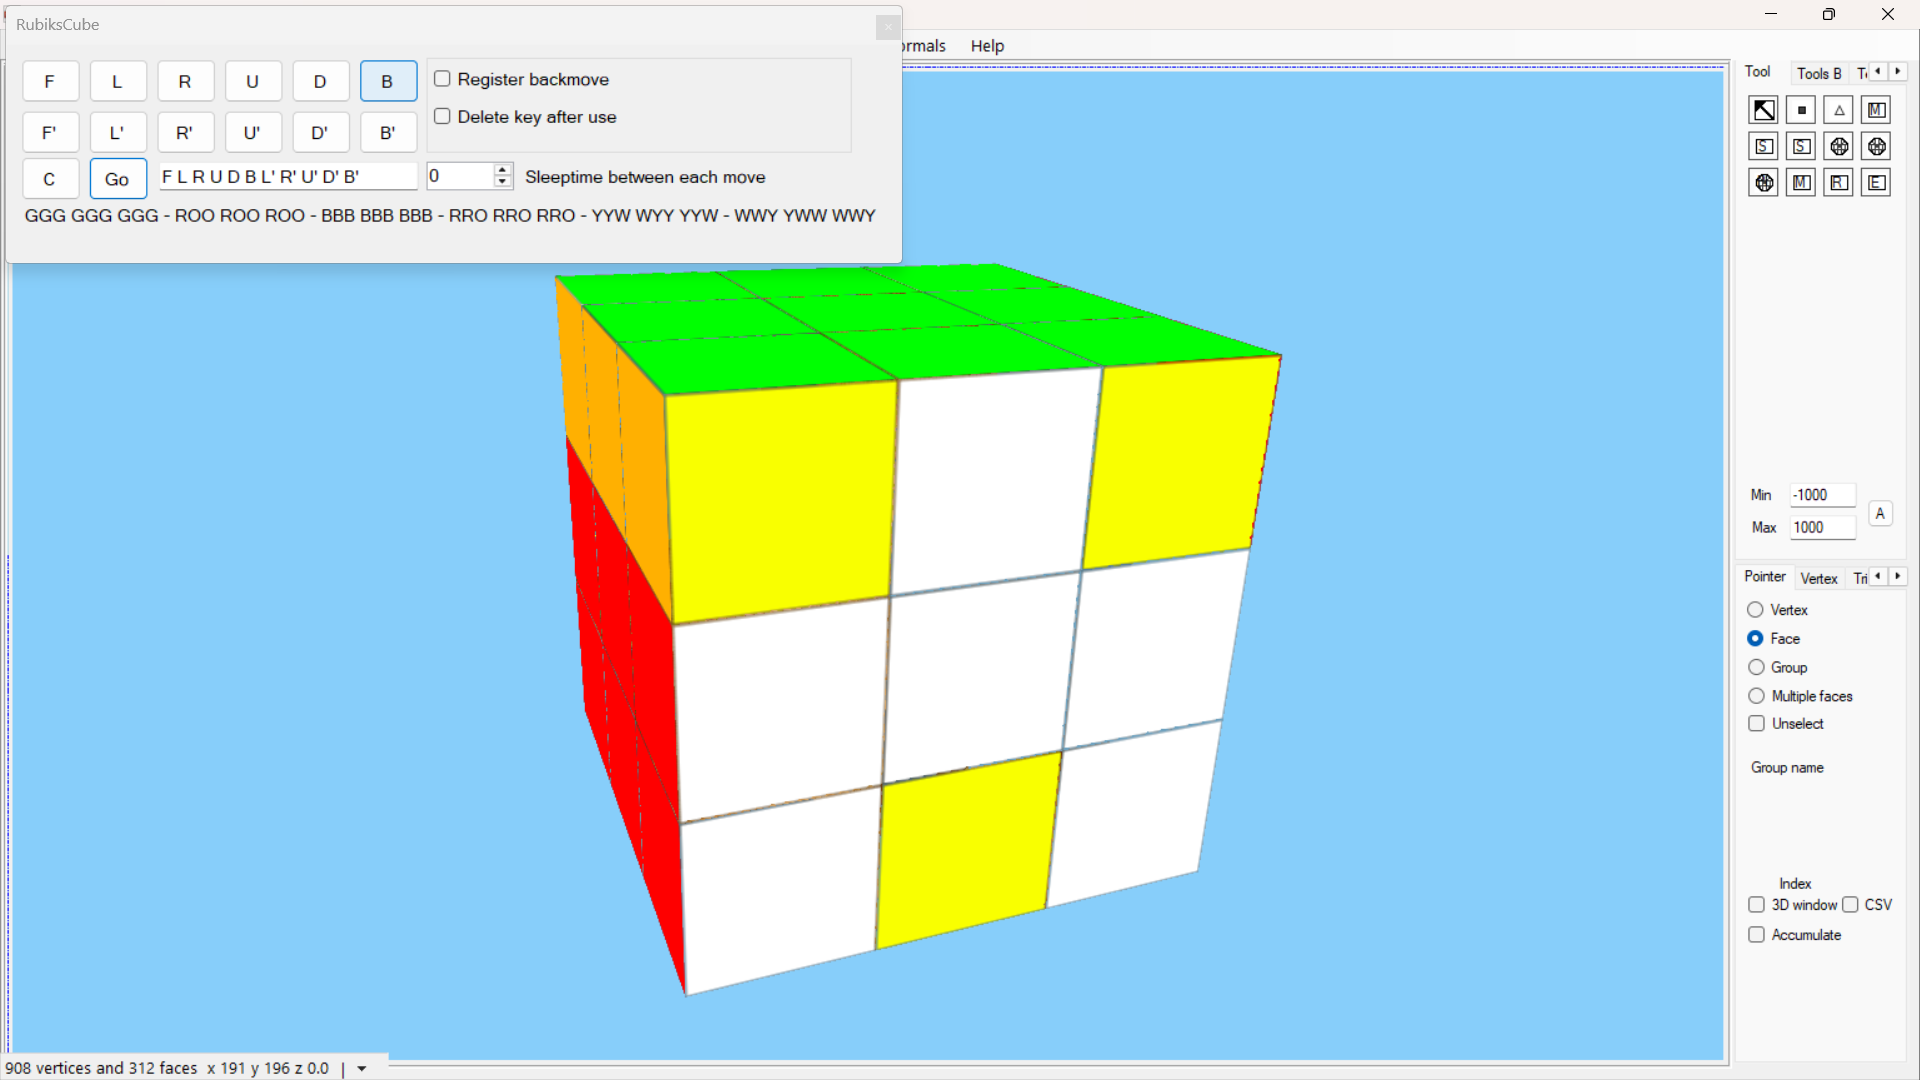Enable Register backmove checkbox
Viewport: 1920px width, 1080px height.
pos(442,79)
